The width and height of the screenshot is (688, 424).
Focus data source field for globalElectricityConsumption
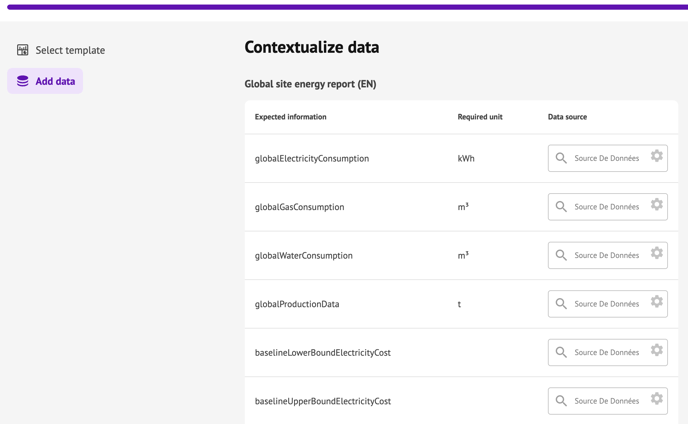[x=606, y=158]
